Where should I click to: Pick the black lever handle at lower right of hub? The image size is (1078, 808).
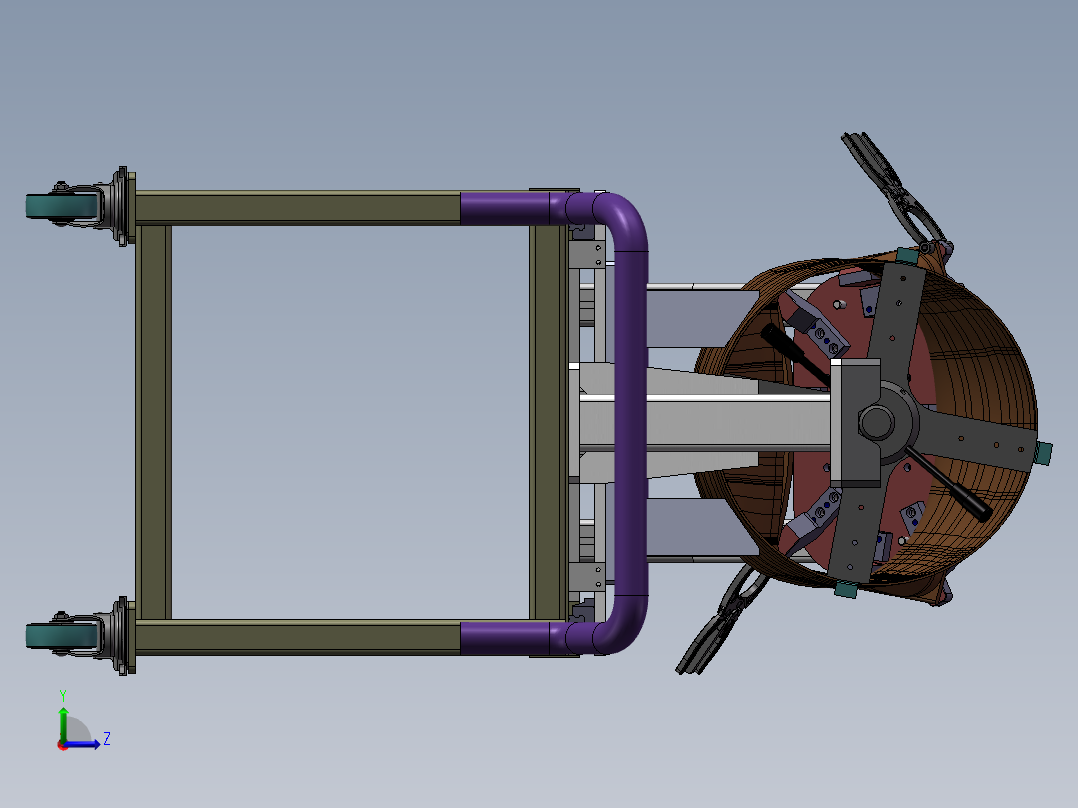coord(948,483)
